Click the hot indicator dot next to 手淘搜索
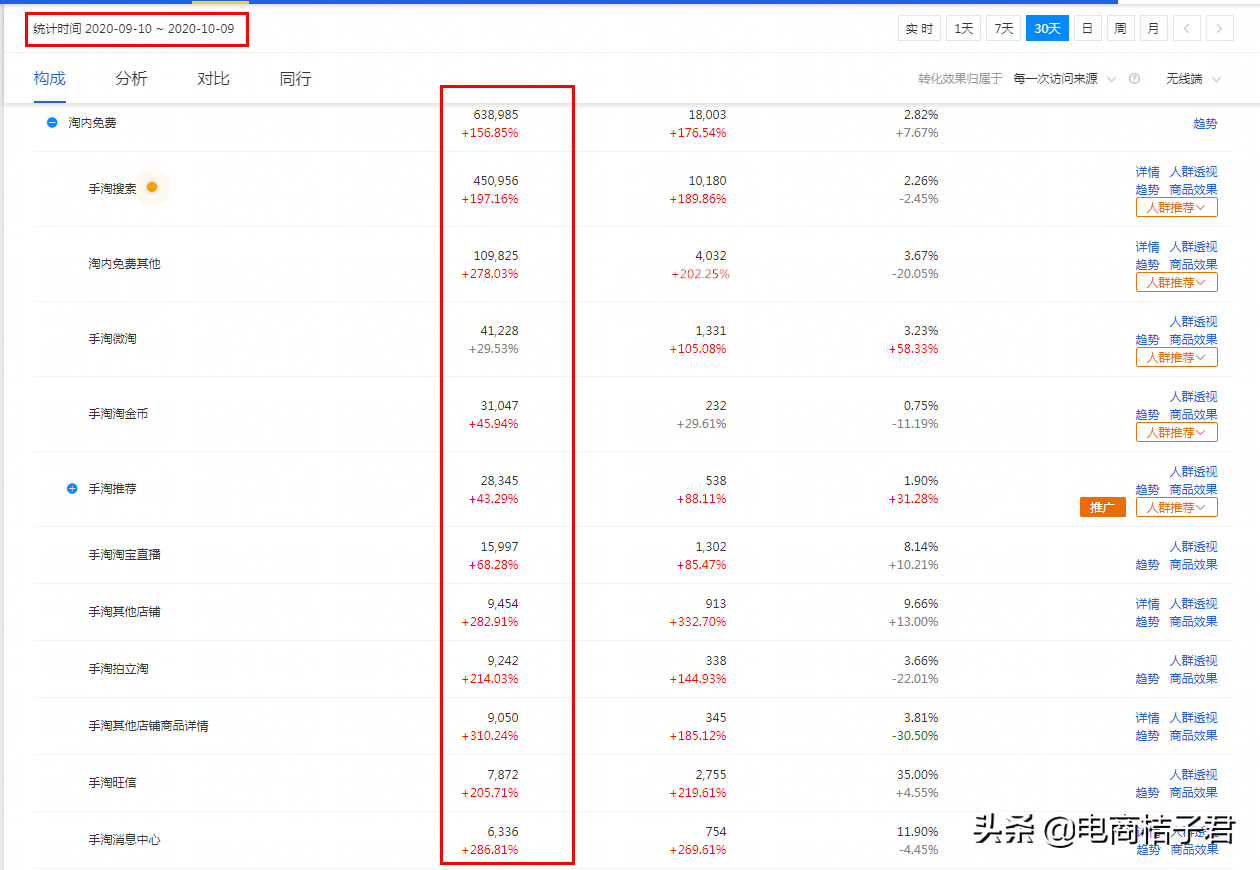1260x870 pixels. pos(151,187)
